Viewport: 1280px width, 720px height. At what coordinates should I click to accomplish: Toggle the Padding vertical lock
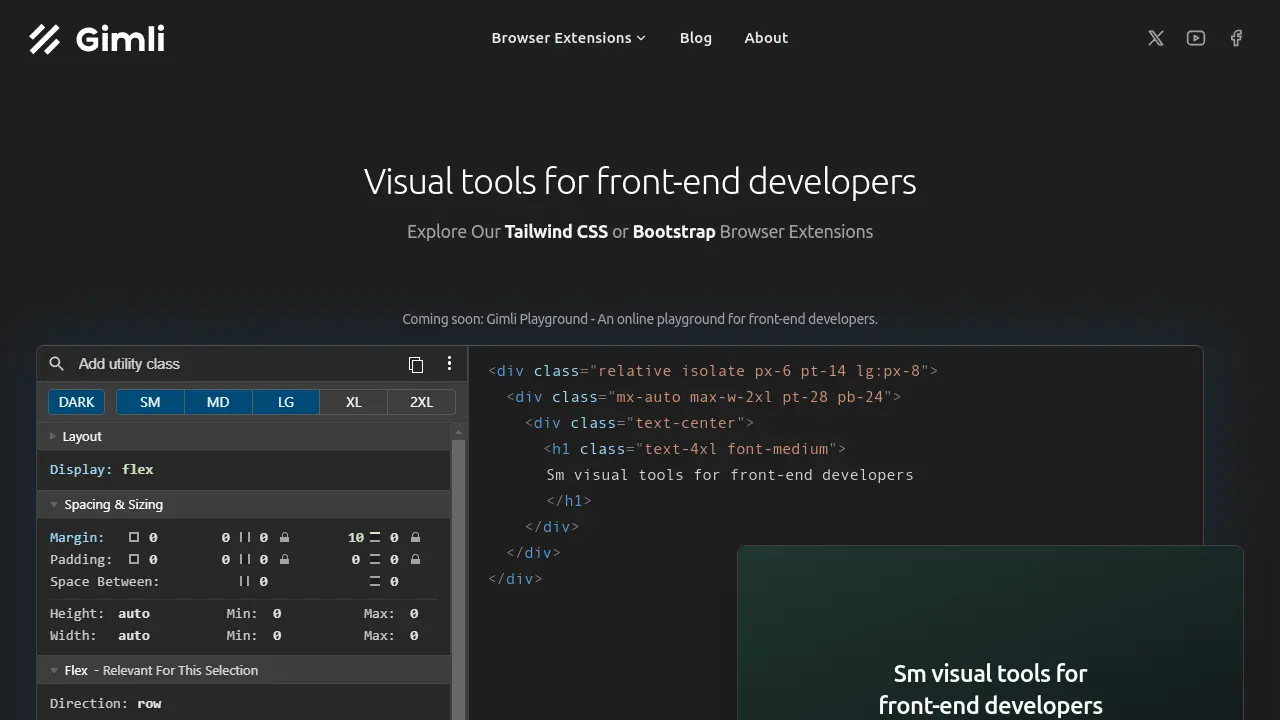tap(415, 559)
